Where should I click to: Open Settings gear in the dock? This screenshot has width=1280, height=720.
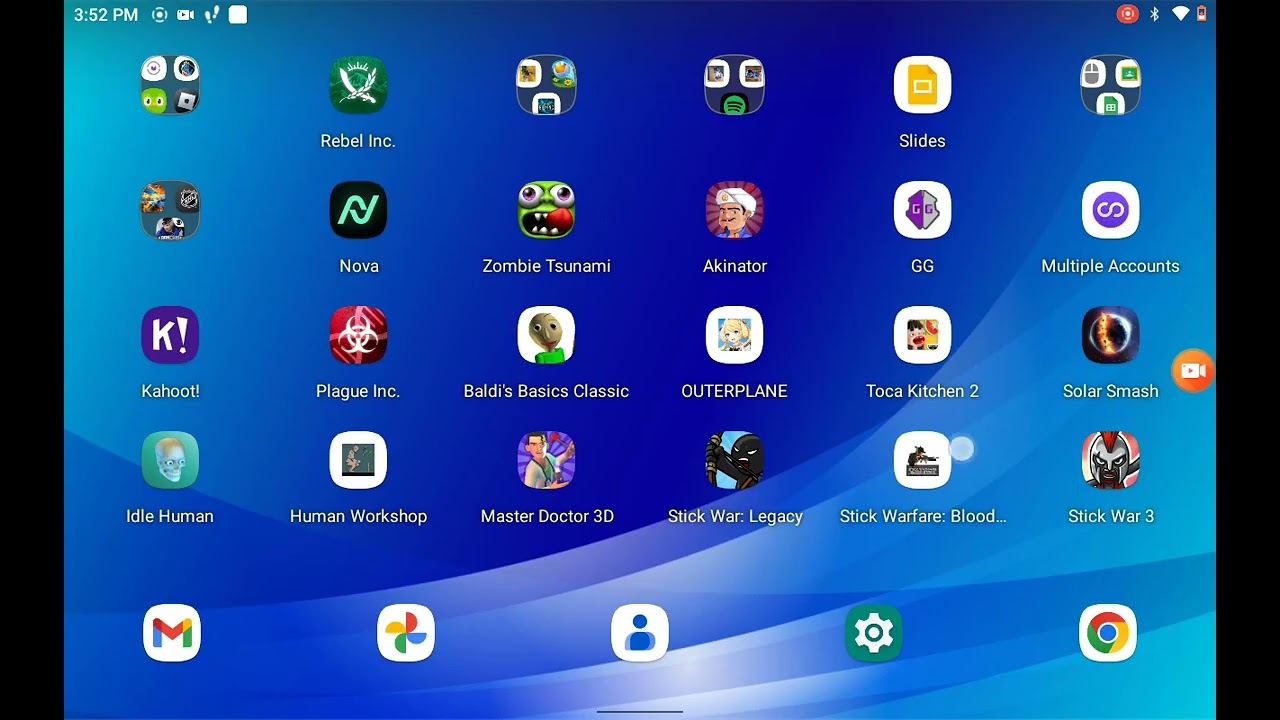pyautogui.click(x=874, y=633)
